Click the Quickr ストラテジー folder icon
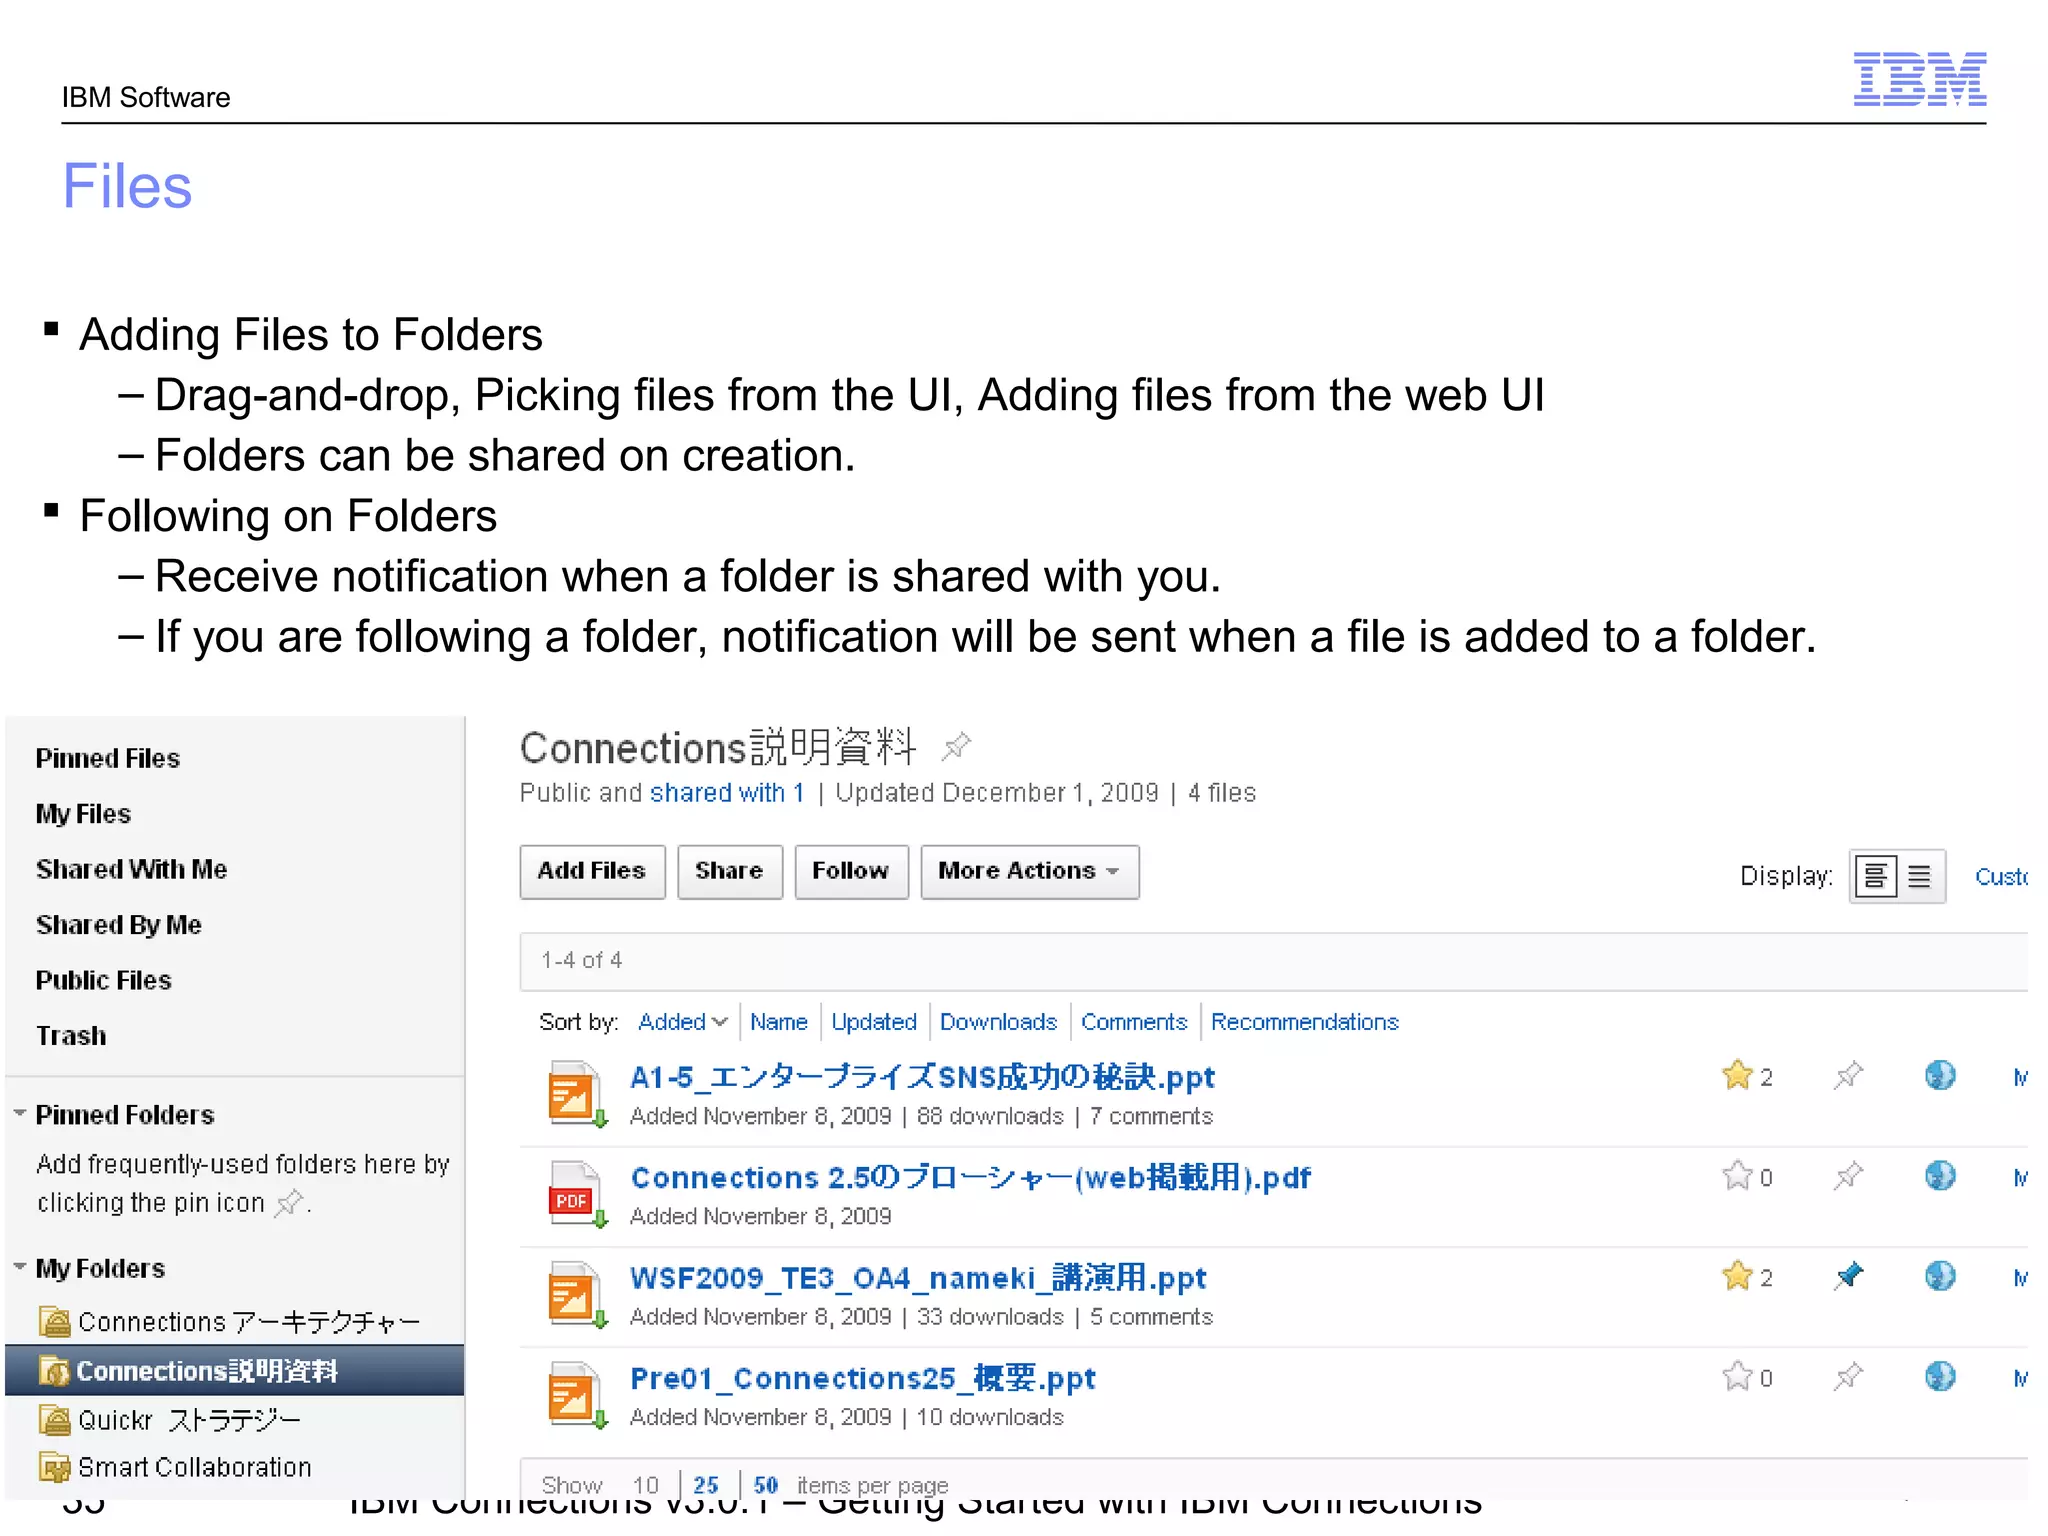 pos(55,1420)
